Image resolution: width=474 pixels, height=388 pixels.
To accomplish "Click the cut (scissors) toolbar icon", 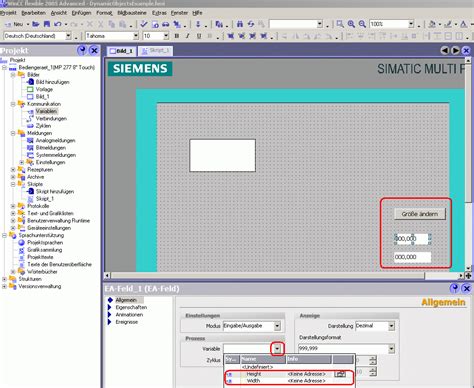I will (101, 24).
